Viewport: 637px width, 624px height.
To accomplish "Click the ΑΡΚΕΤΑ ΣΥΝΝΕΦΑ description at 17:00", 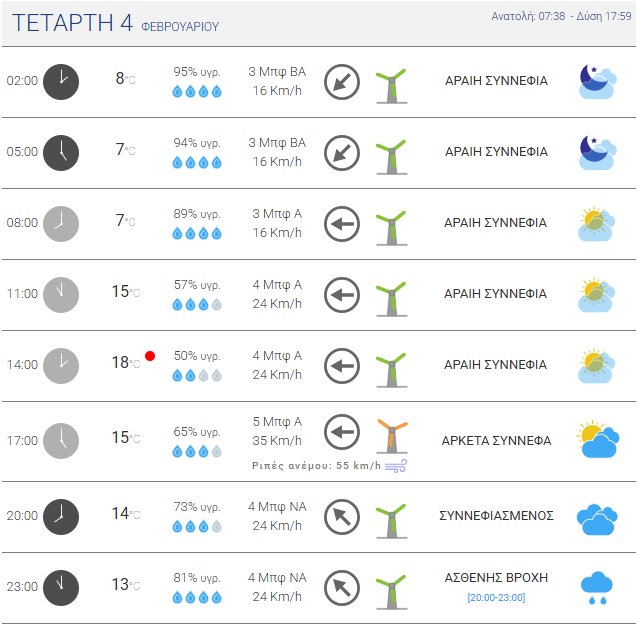I will pyautogui.click(x=496, y=440).
